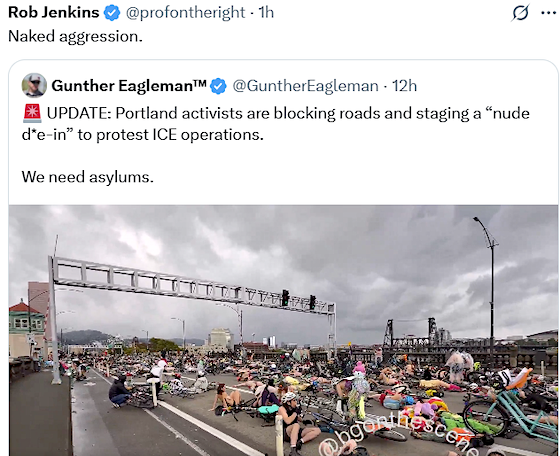Click Gunther Eagleman's blue verified badge
560x456 pixels.
point(218,86)
